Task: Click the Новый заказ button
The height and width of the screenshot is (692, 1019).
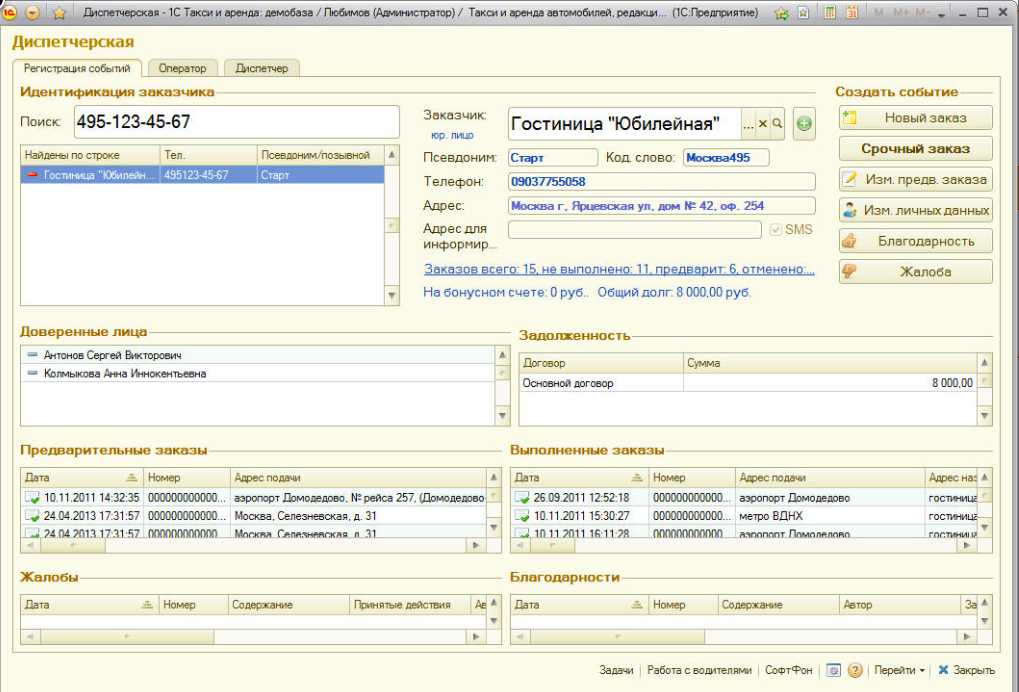Action: (x=915, y=118)
